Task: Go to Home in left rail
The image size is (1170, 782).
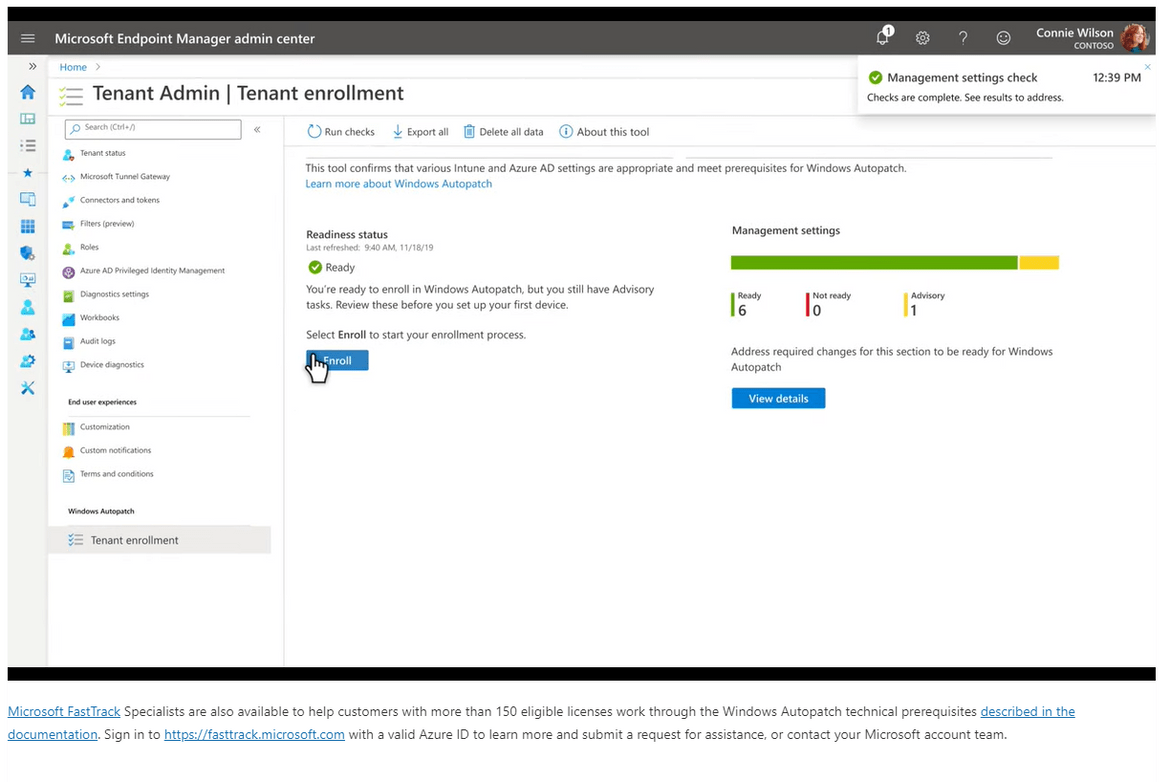Action: coord(28,92)
